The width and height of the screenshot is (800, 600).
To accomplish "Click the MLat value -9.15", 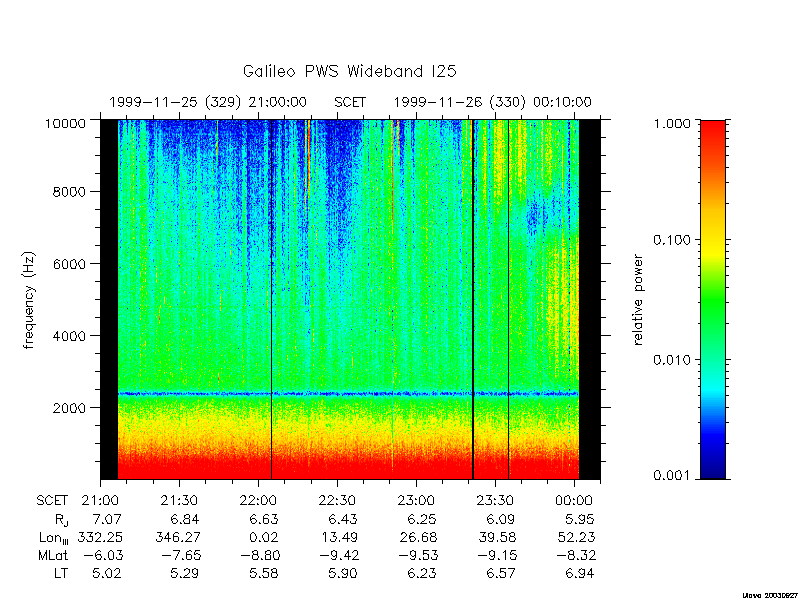I will pyautogui.click(x=495, y=555).
